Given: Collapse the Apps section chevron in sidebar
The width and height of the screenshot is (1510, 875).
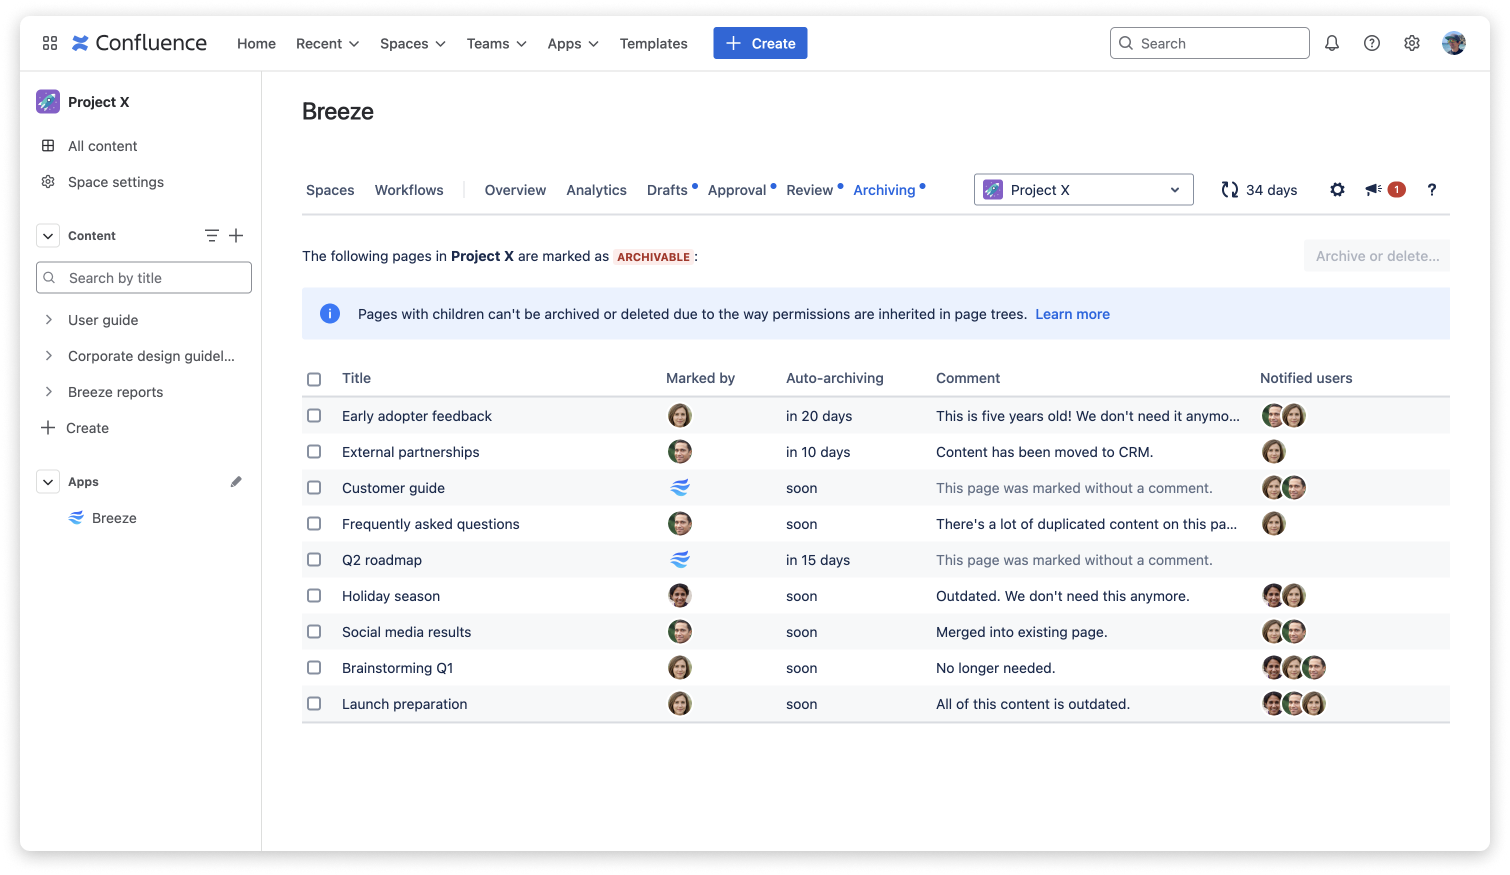Looking at the screenshot, I should click(x=48, y=482).
